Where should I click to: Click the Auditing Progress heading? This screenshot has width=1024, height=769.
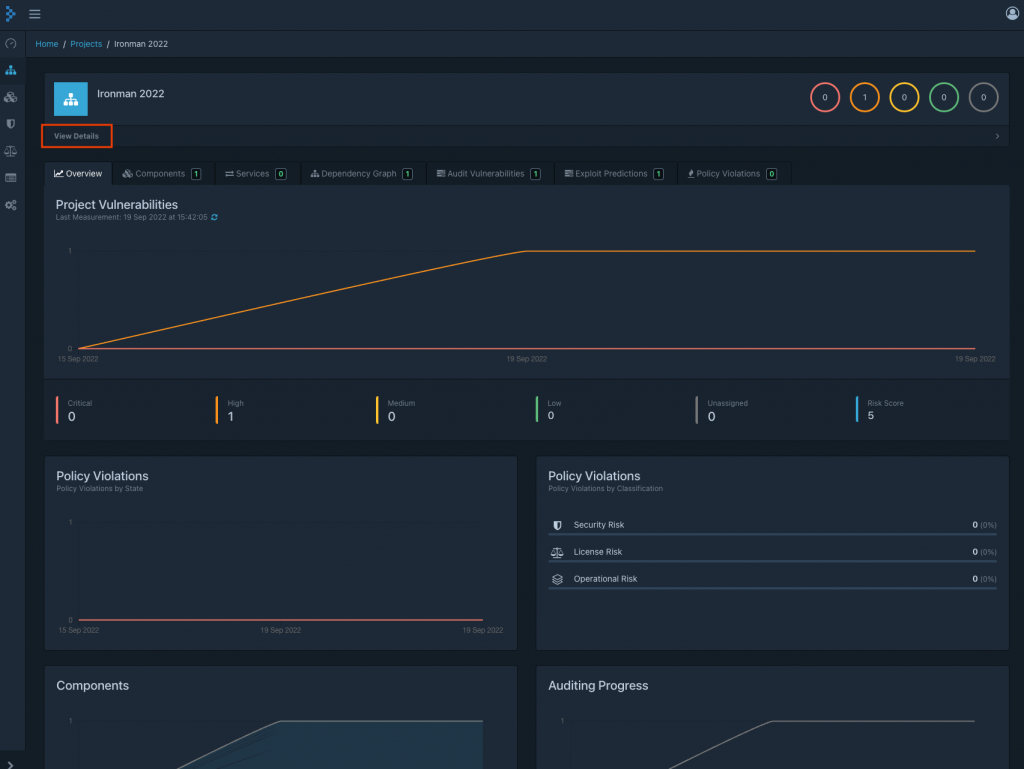tap(598, 685)
